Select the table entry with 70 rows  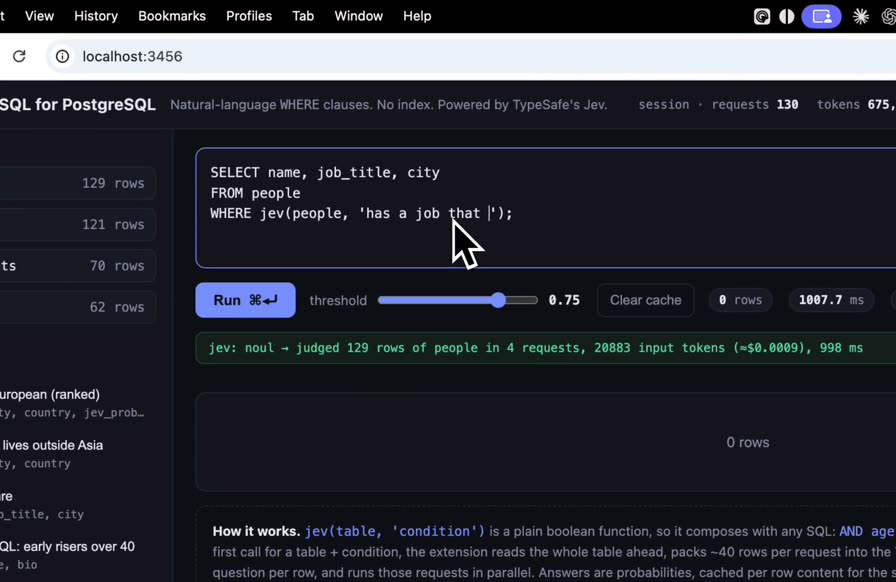(x=78, y=266)
